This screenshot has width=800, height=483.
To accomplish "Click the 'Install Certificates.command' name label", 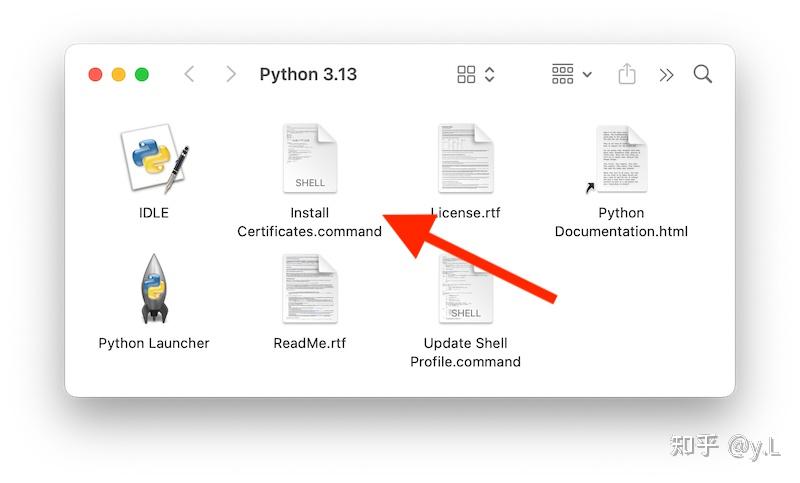I will pyautogui.click(x=309, y=222).
